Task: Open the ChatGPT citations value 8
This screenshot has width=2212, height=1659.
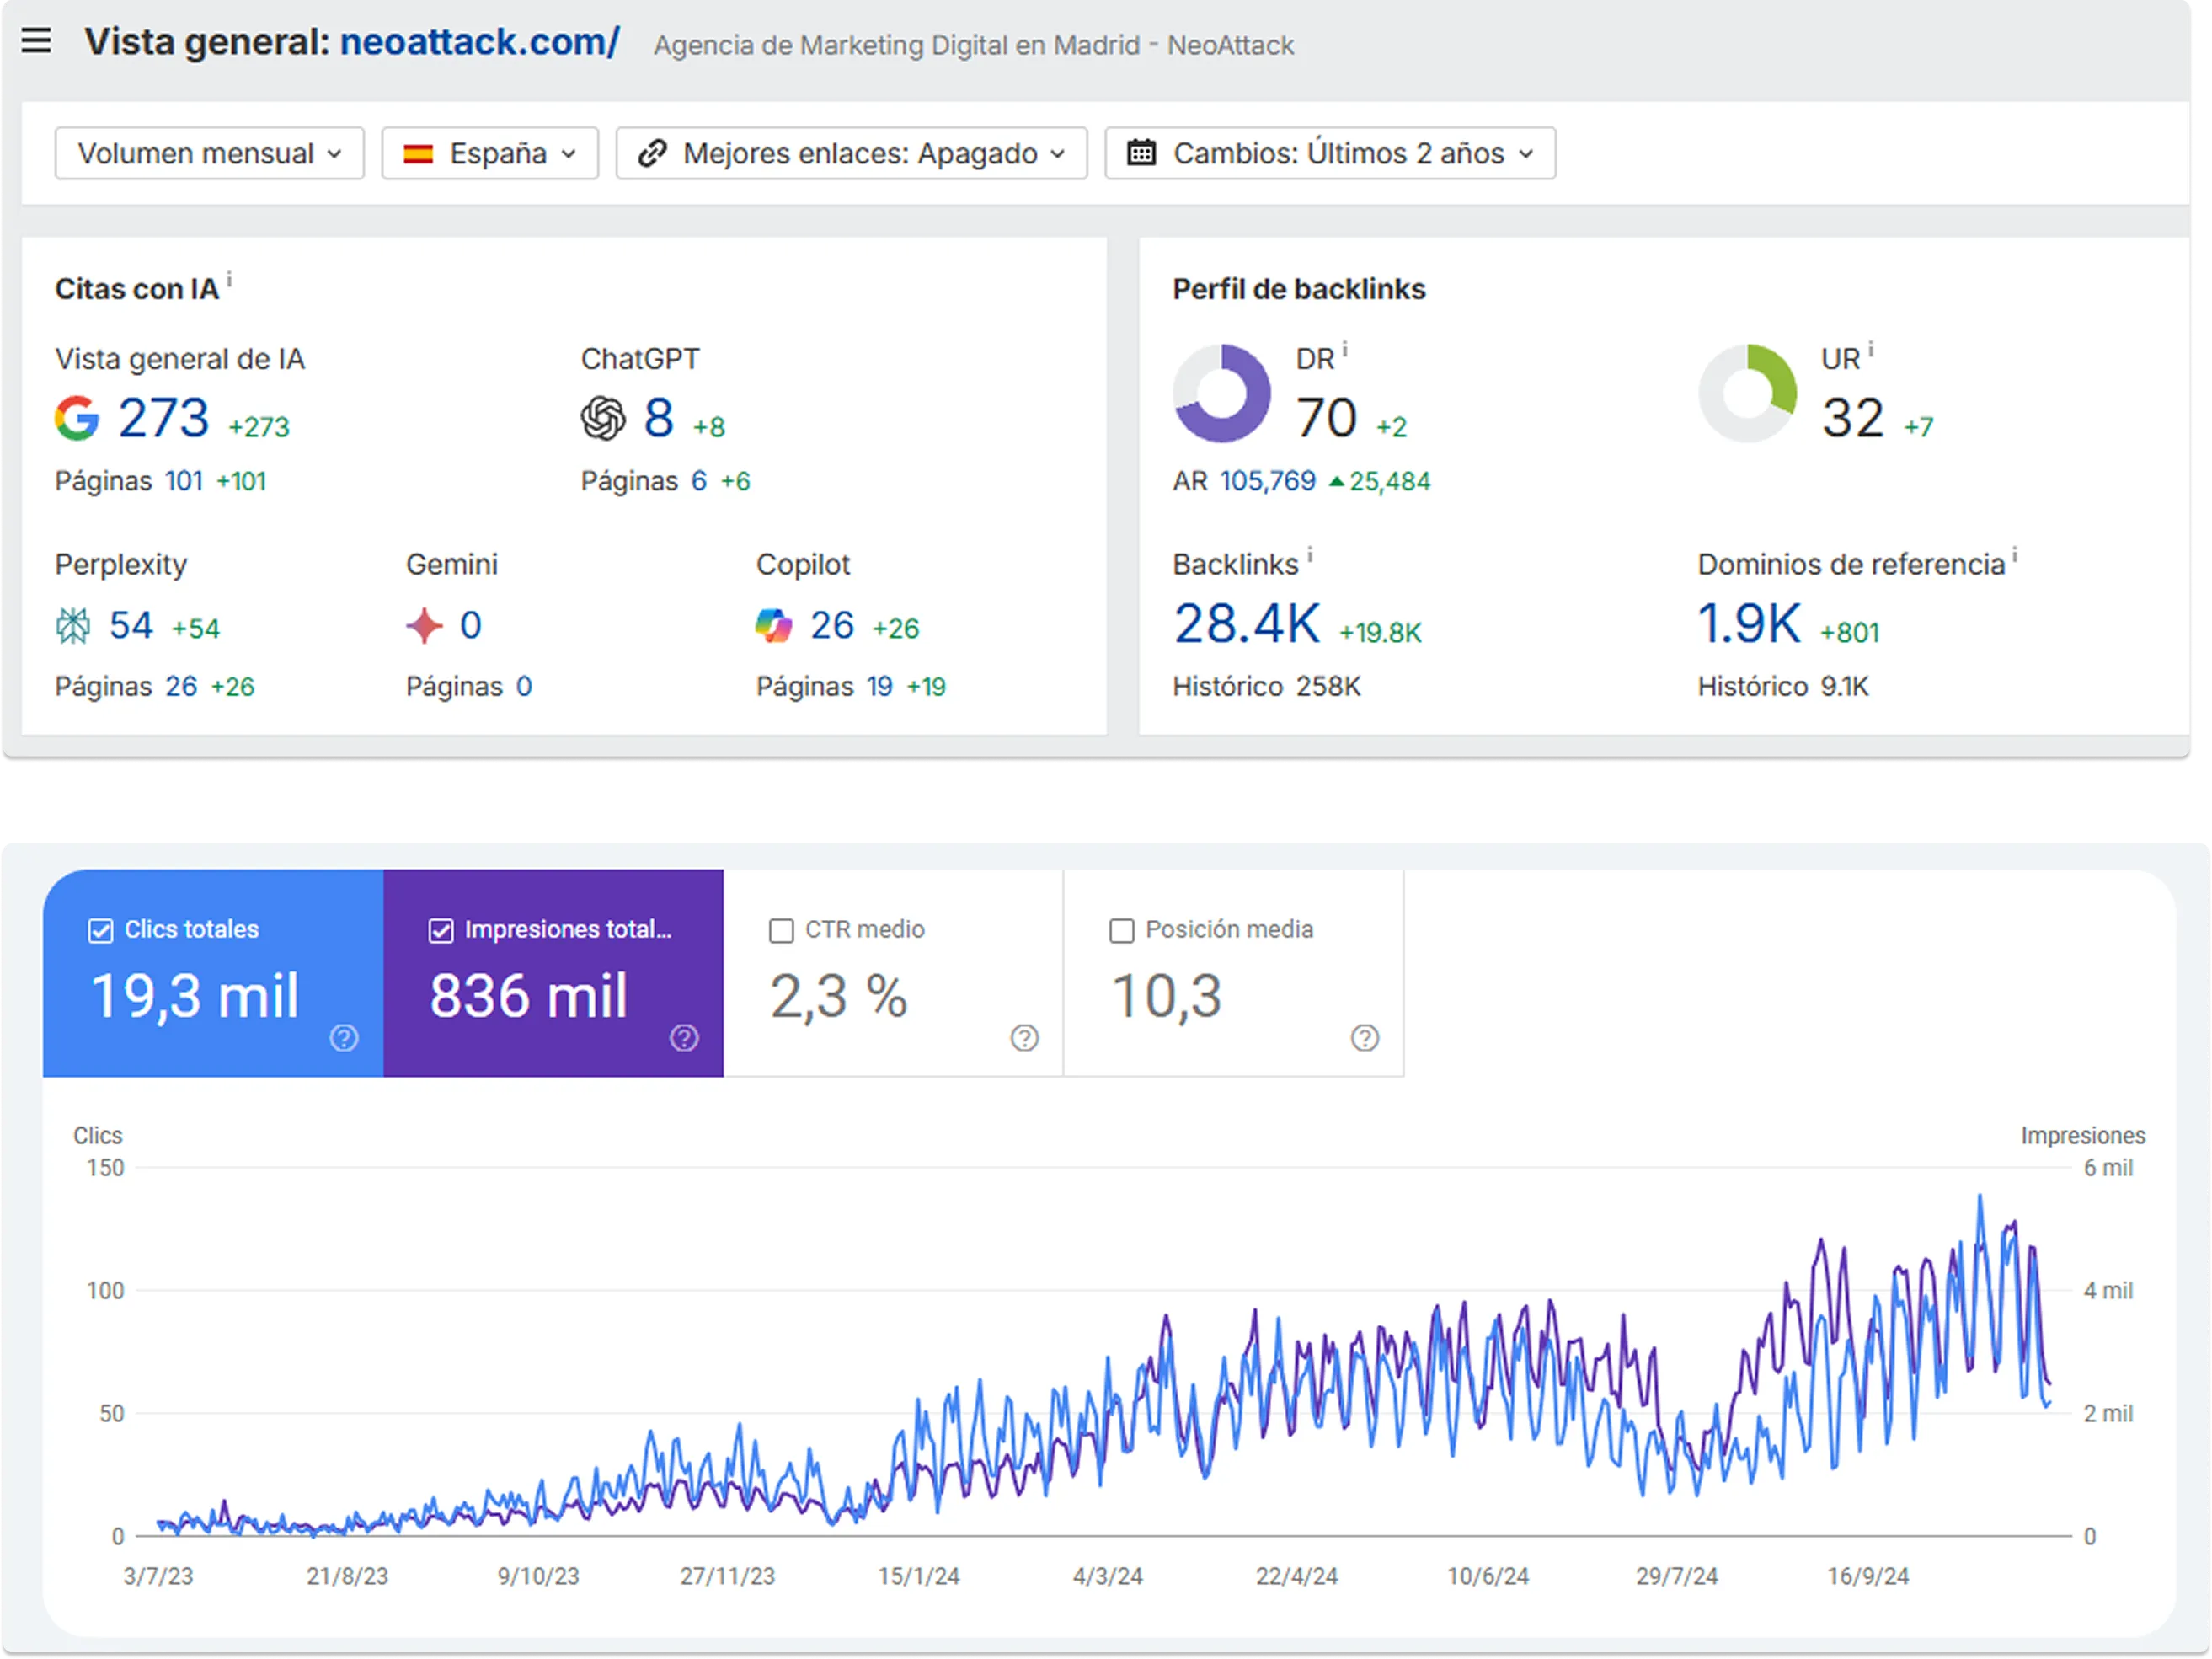Action: coord(658,418)
